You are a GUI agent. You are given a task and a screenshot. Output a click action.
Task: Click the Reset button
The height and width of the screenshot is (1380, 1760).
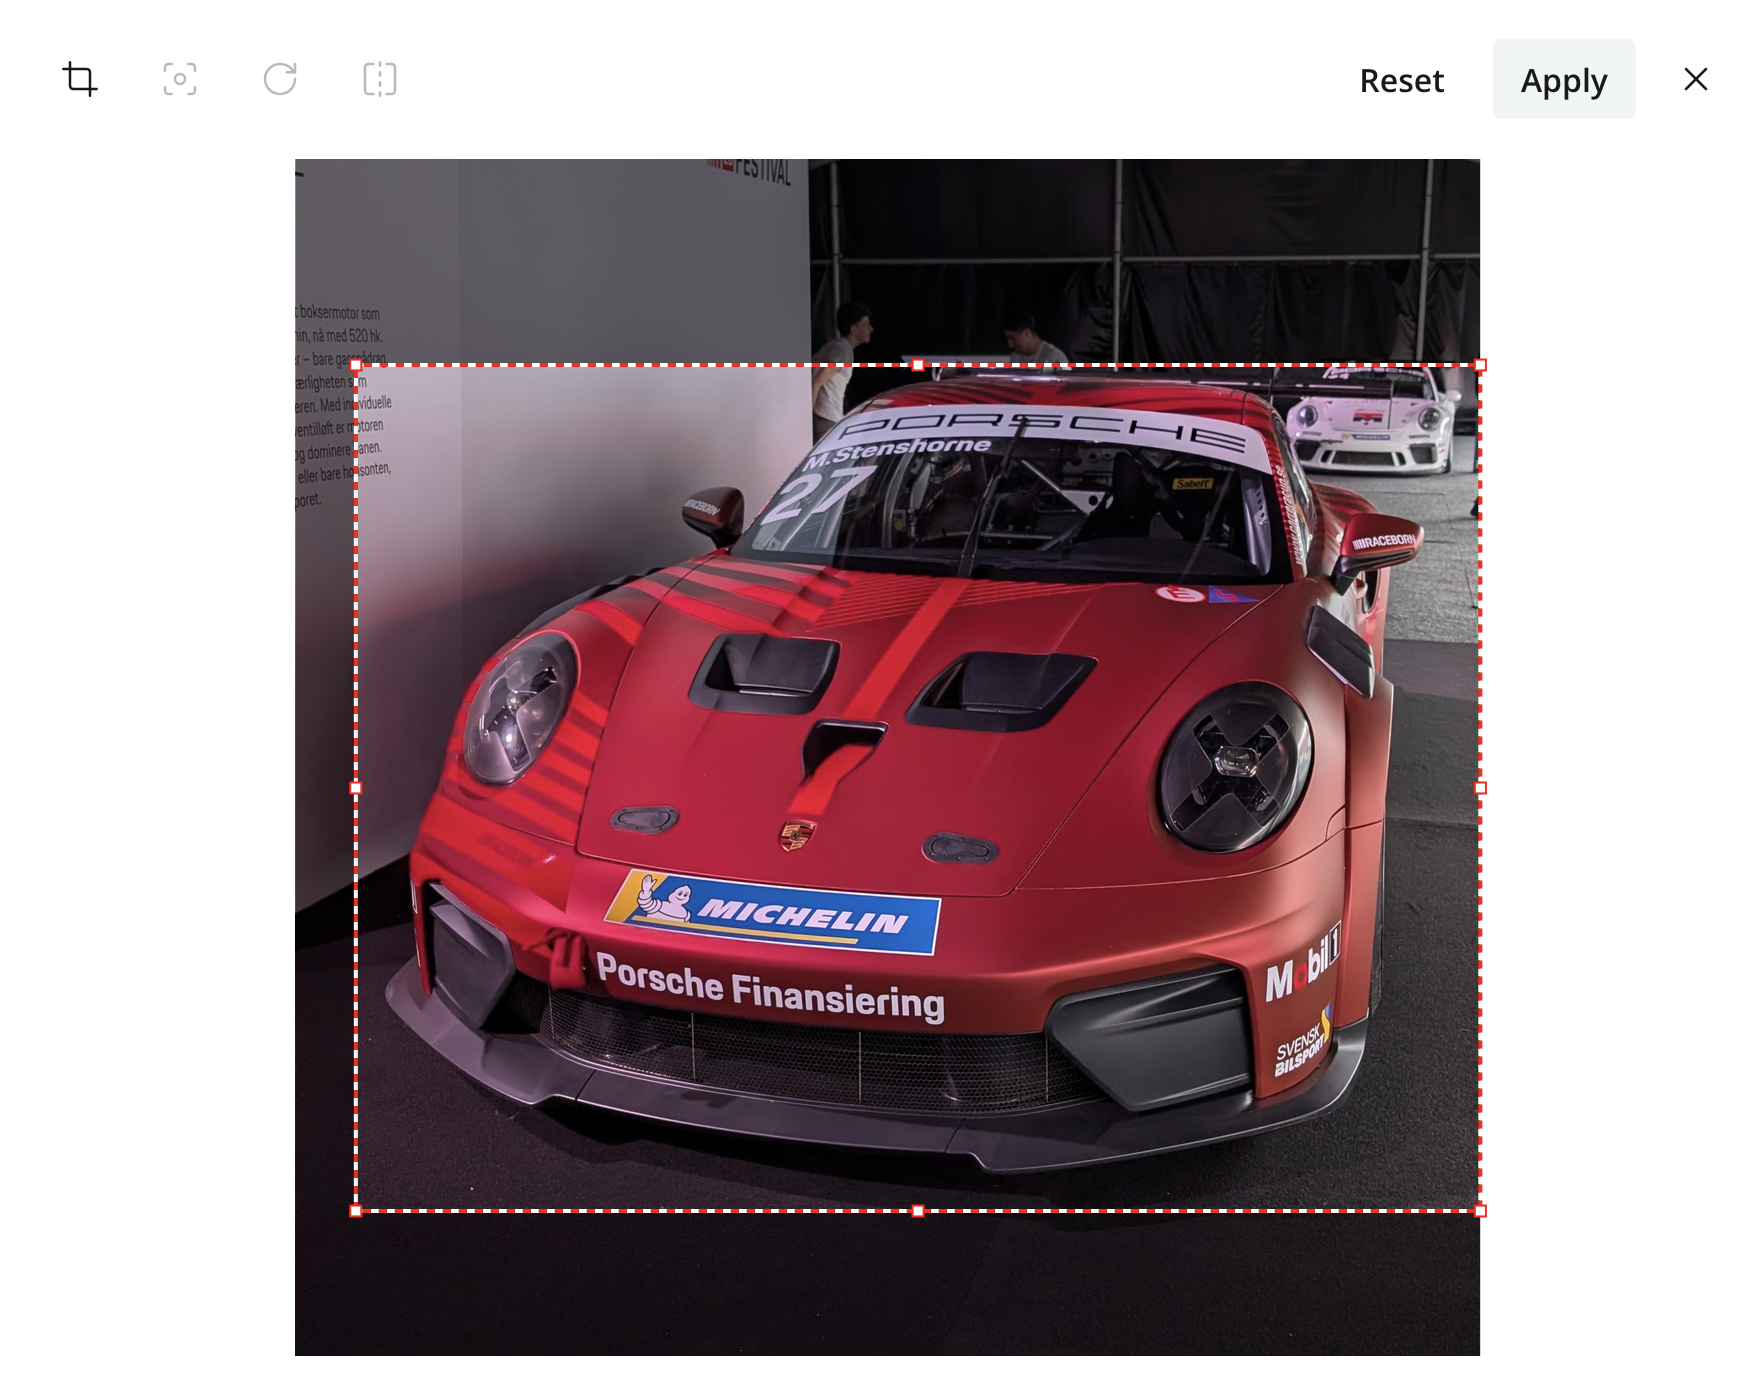(1401, 80)
